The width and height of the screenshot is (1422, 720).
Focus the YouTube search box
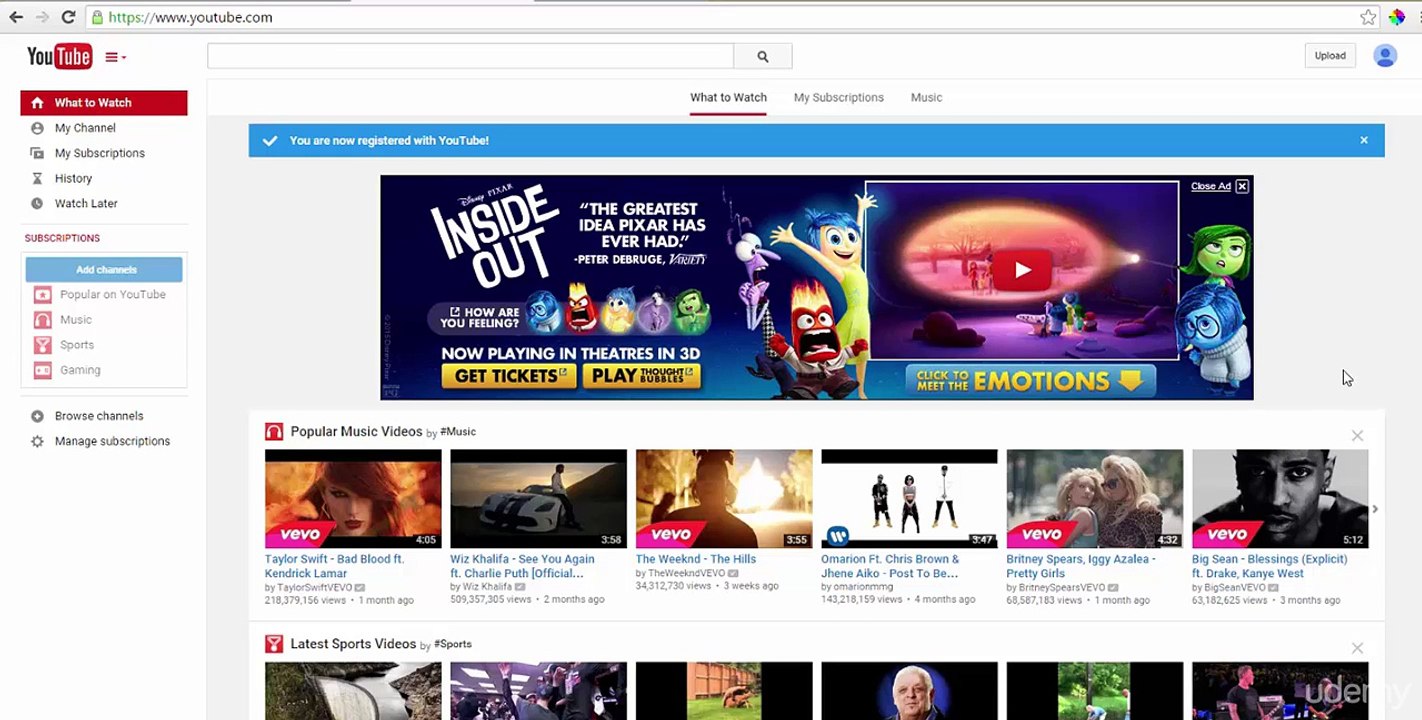click(470, 56)
